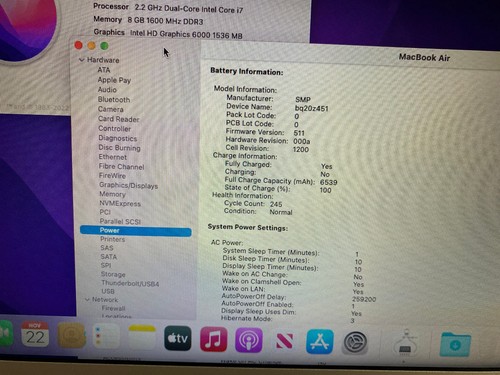Open the Reminders app in the Dock
Image resolution: width=500 pixels, height=375 pixels.
click(x=106, y=336)
